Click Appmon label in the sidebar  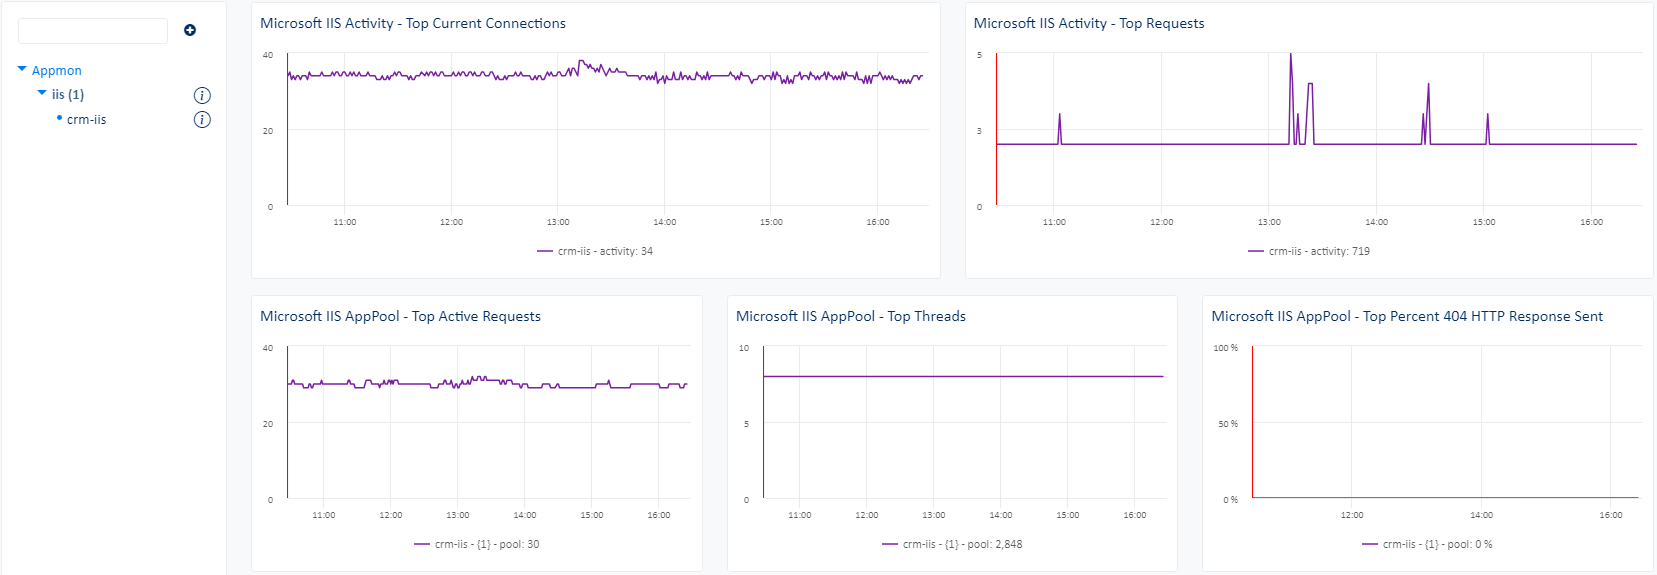57,70
